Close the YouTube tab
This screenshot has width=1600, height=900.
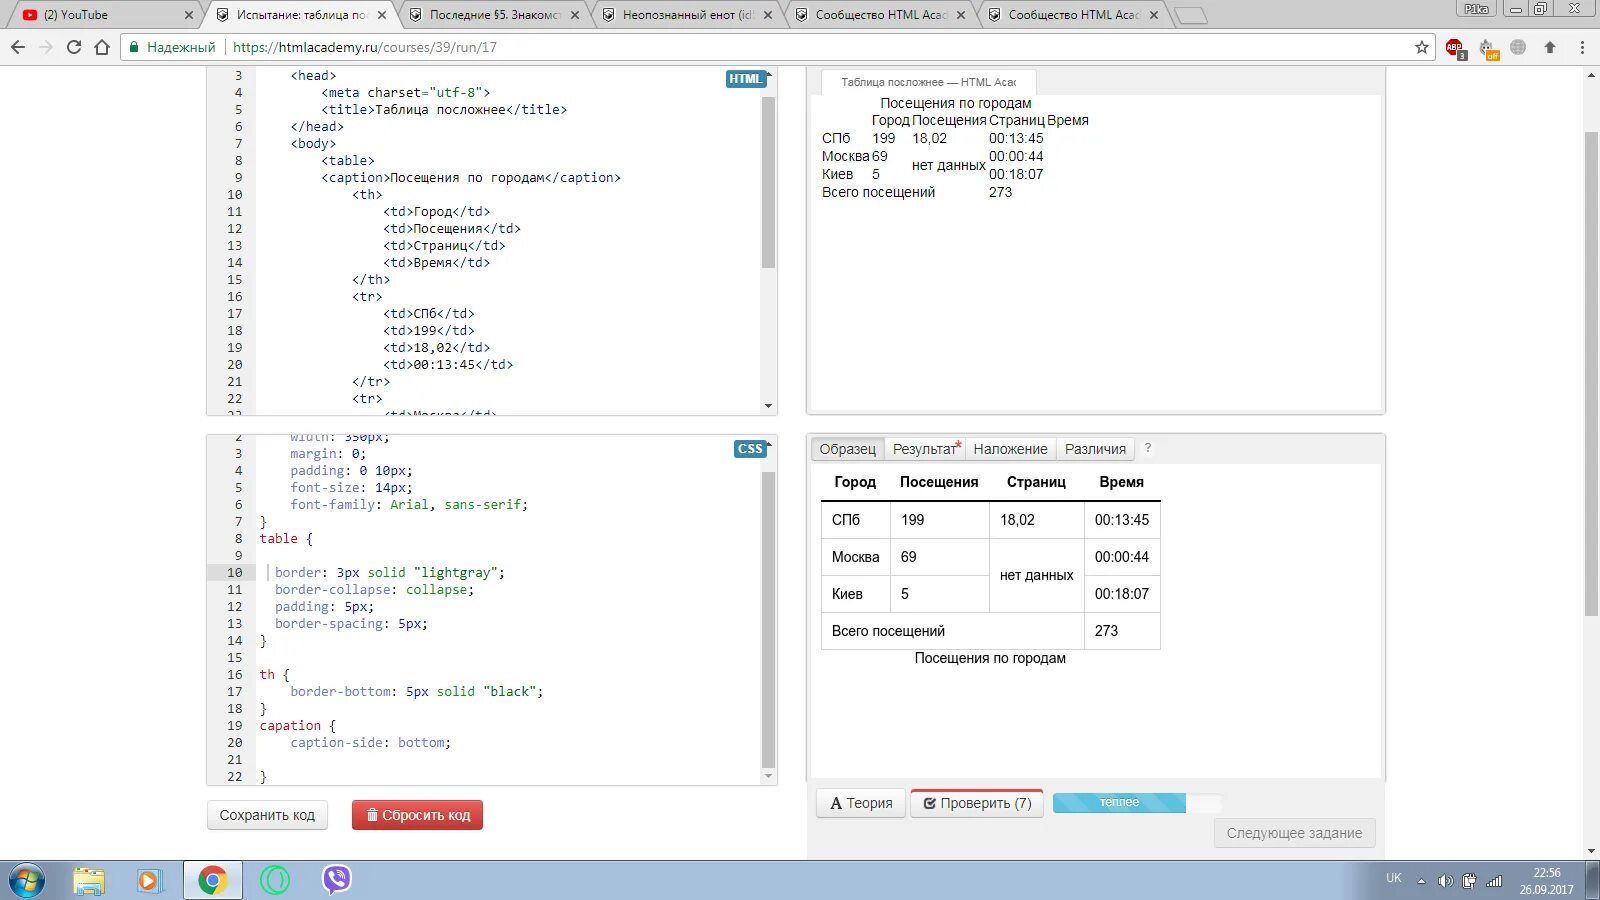click(x=189, y=15)
